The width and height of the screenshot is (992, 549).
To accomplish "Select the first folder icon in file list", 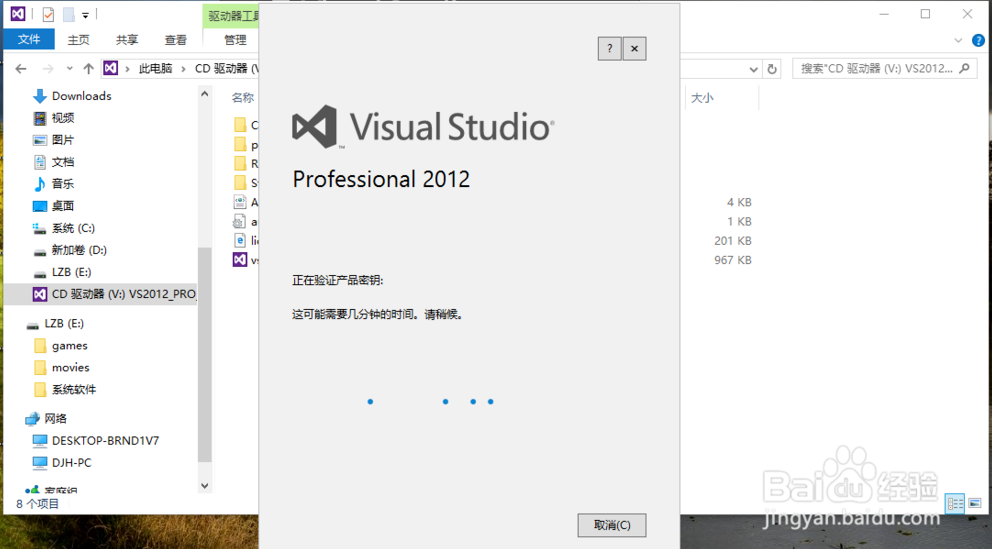I will tap(240, 125).
